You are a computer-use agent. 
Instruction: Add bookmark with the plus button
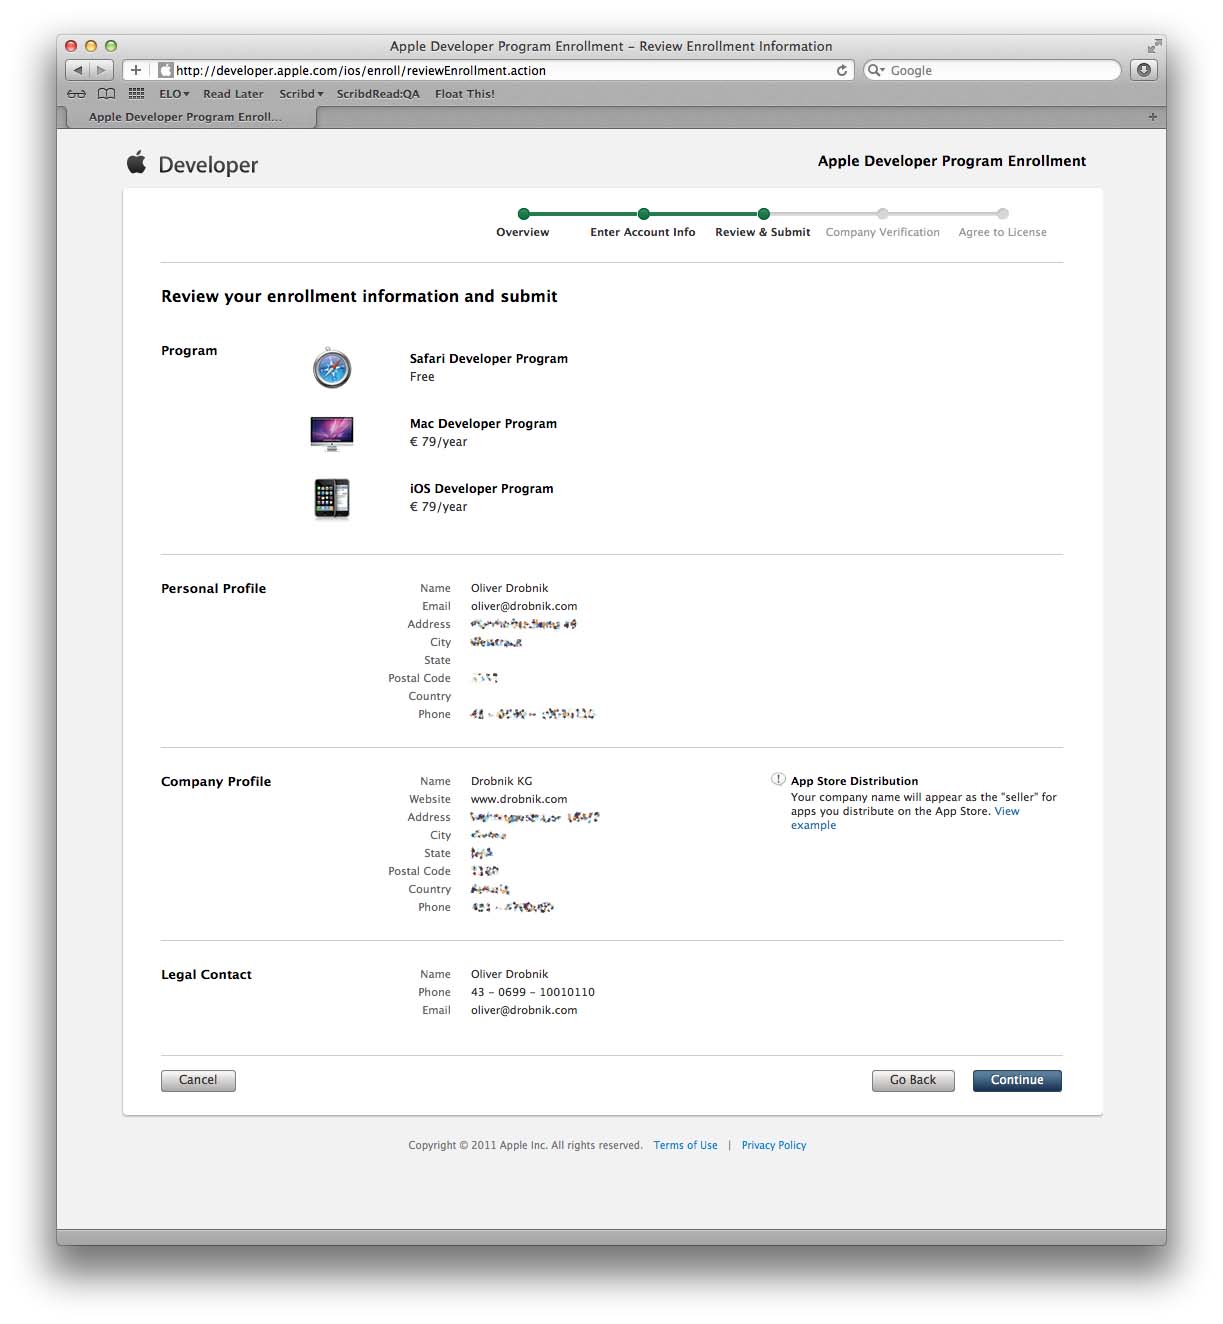tap(136, 70)
